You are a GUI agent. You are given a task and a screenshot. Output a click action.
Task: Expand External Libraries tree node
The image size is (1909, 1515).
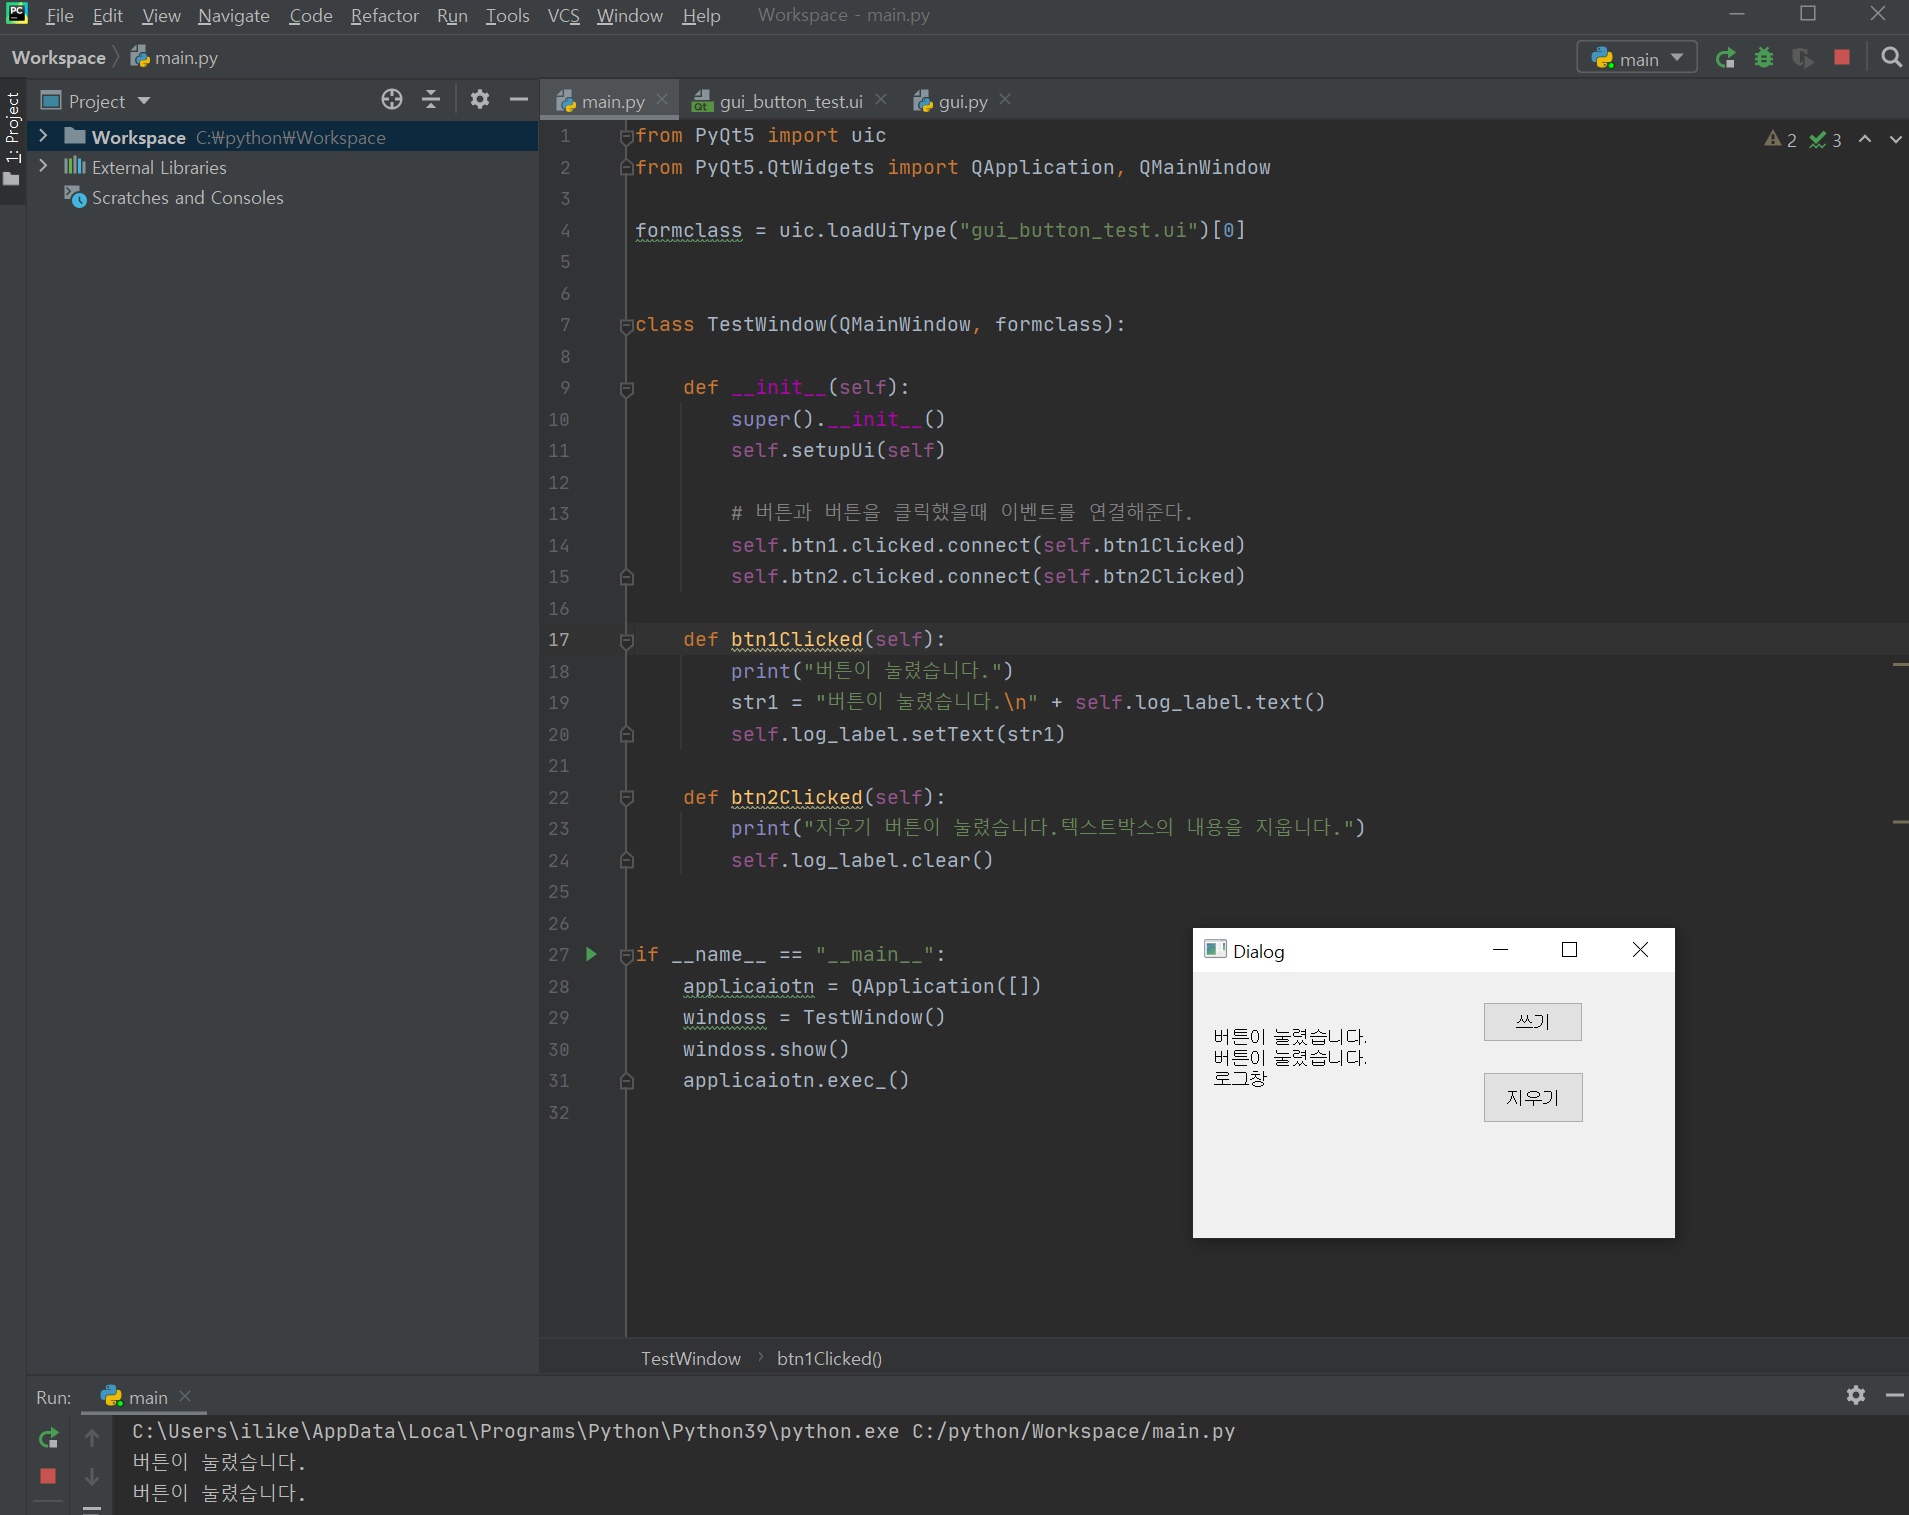tap(43, 166)
